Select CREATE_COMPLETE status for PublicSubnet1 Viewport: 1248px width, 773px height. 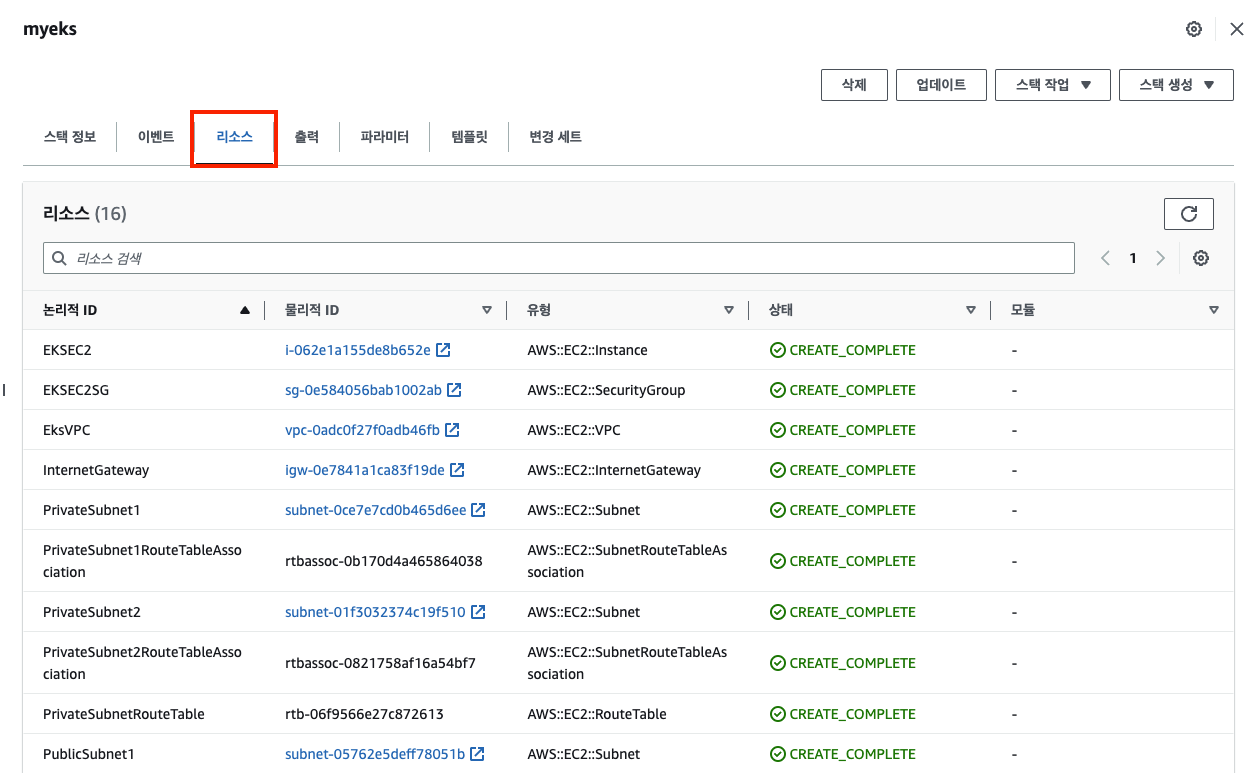[852, 754]
